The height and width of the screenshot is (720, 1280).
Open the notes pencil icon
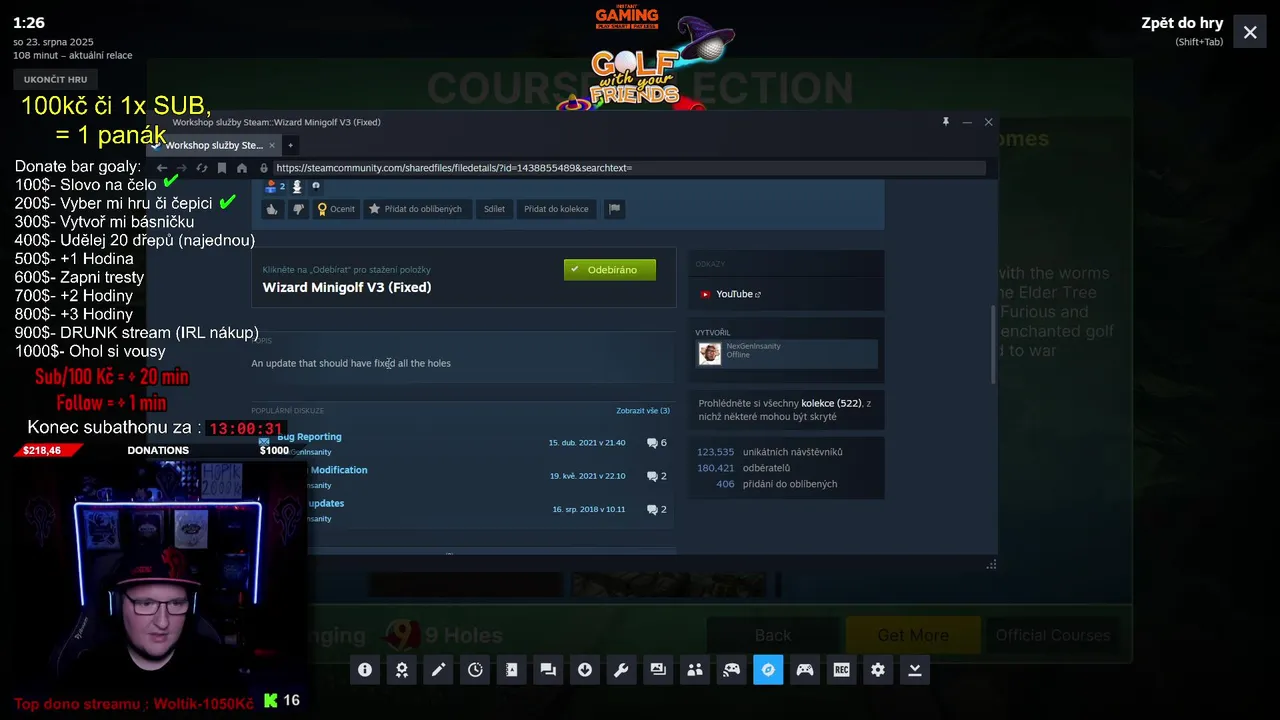coord(438,670)
